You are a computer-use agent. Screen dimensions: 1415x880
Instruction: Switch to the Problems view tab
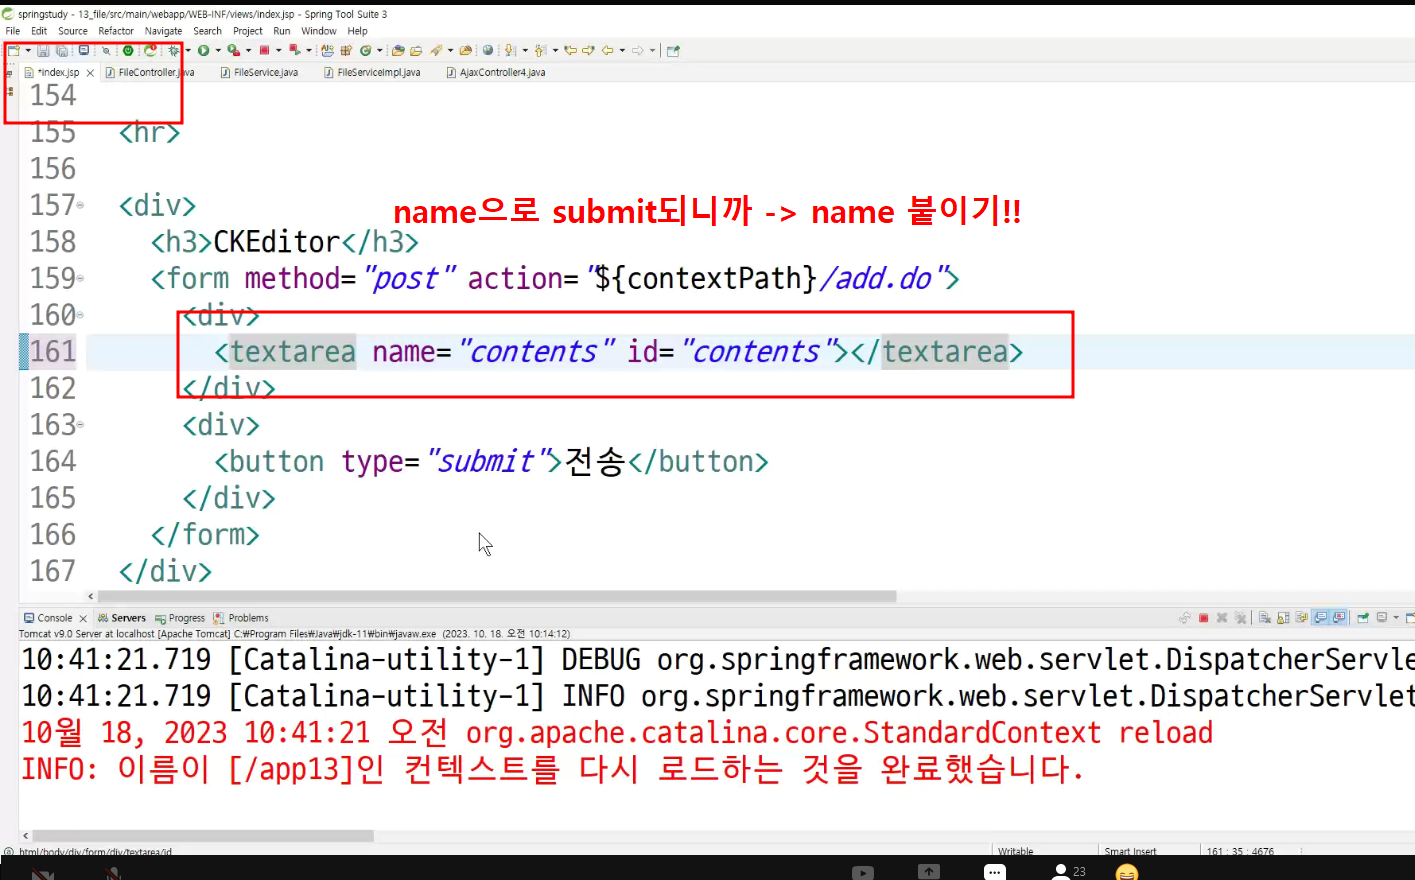click(x=241, y=618)
